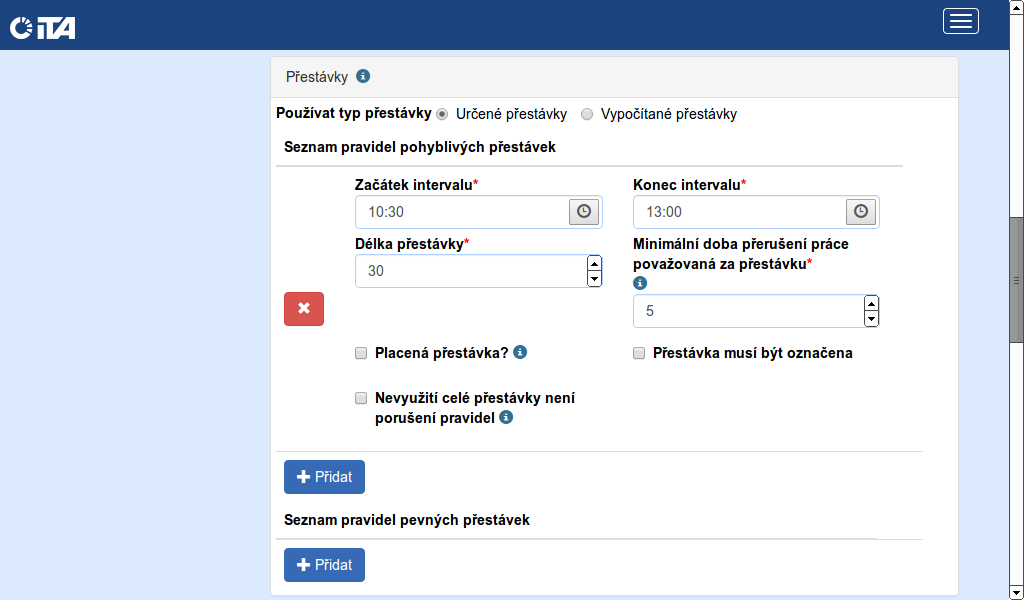Decrease Délka přestávky with down arrow
The width and height of the screenshot is (1024, 600).
[x=594, y=279]
